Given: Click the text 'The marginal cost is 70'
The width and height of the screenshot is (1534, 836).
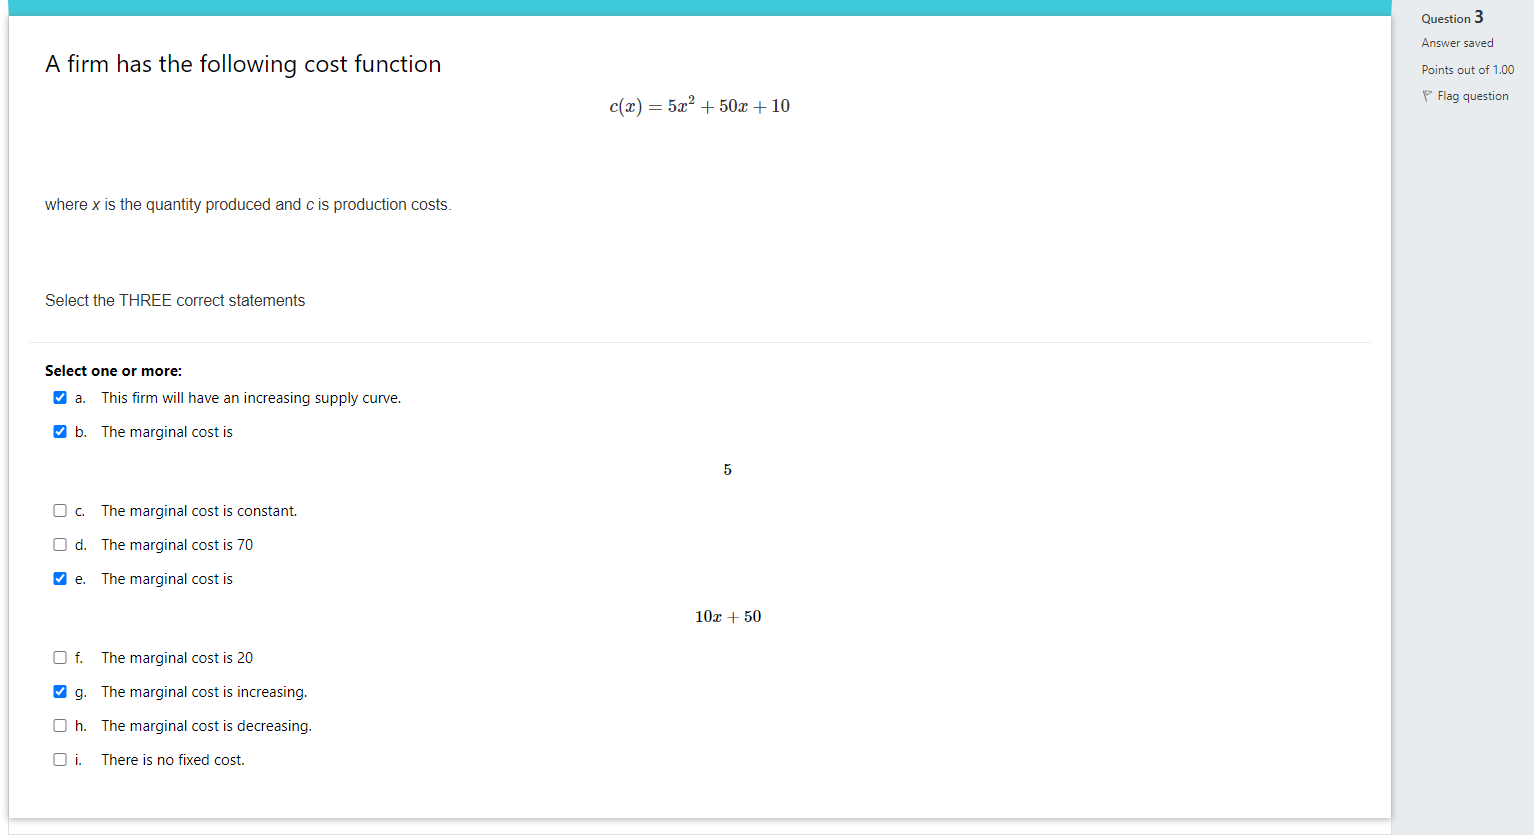Looking at the screenshot, I should pos(177,545).
